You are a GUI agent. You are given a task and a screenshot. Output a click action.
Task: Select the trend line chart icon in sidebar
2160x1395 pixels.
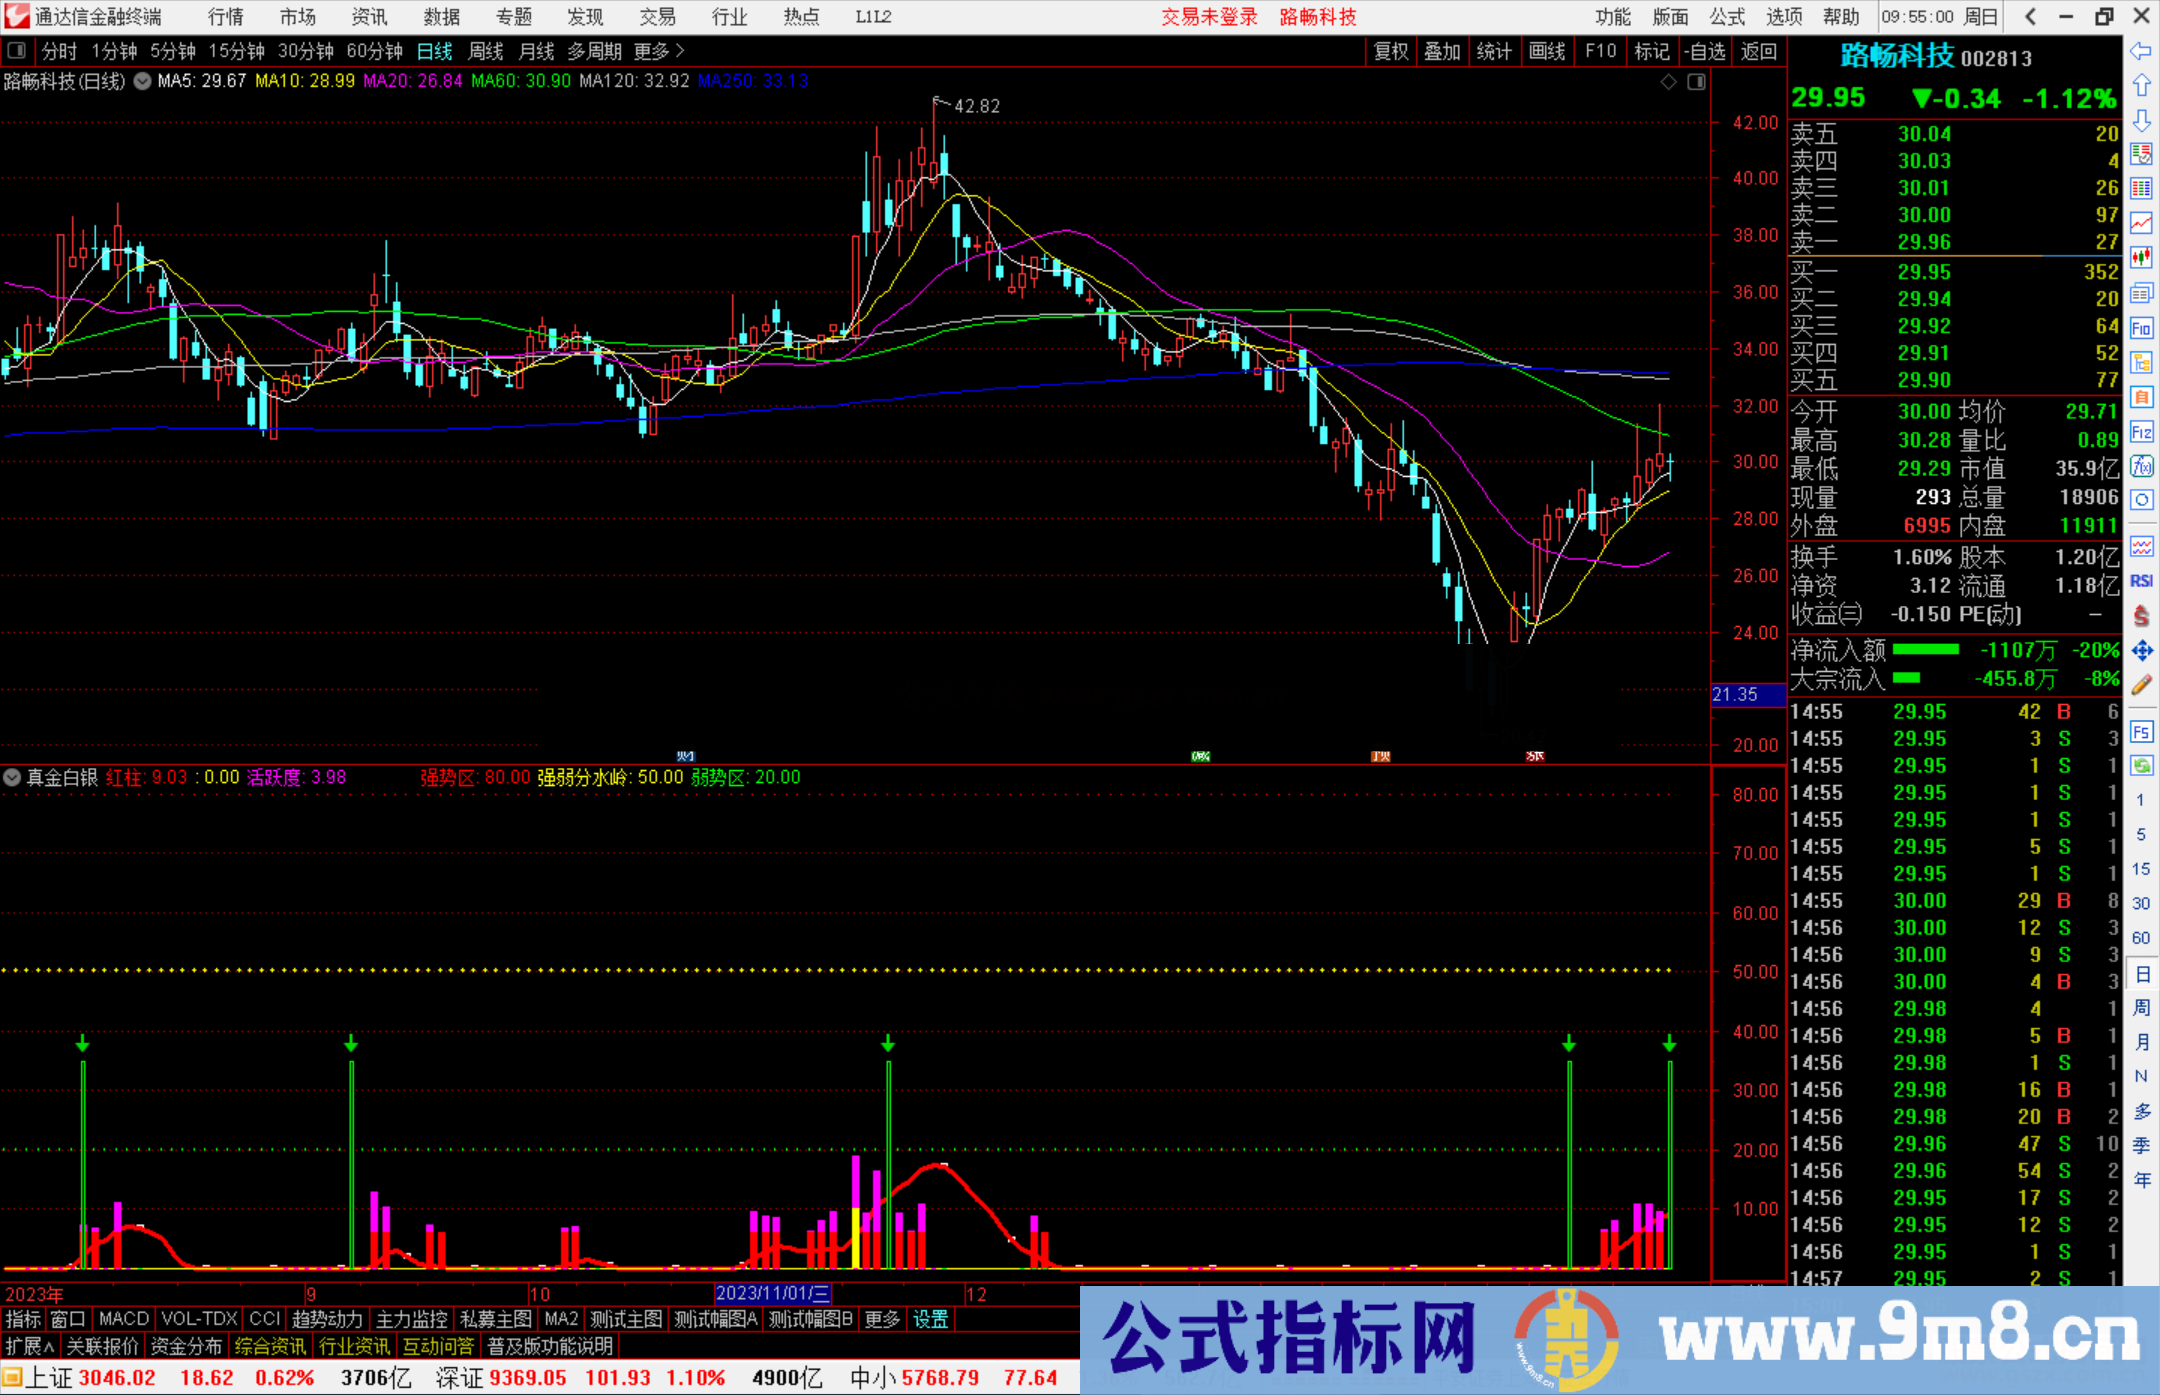tap(2141, 222)
